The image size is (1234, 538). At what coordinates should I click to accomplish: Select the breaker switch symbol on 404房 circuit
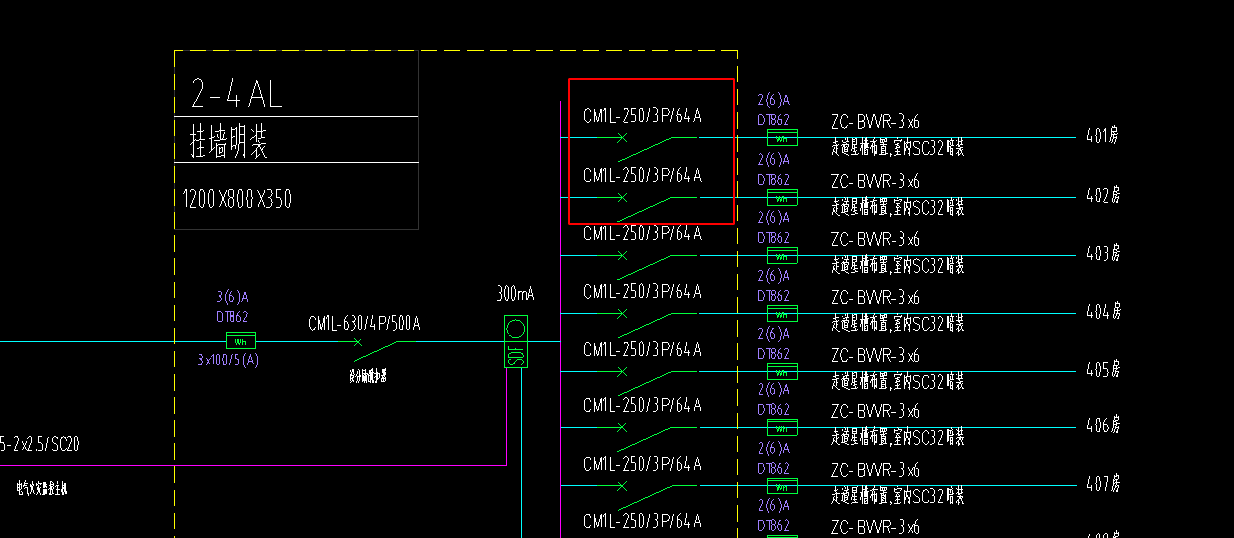[x=645, y=323]
